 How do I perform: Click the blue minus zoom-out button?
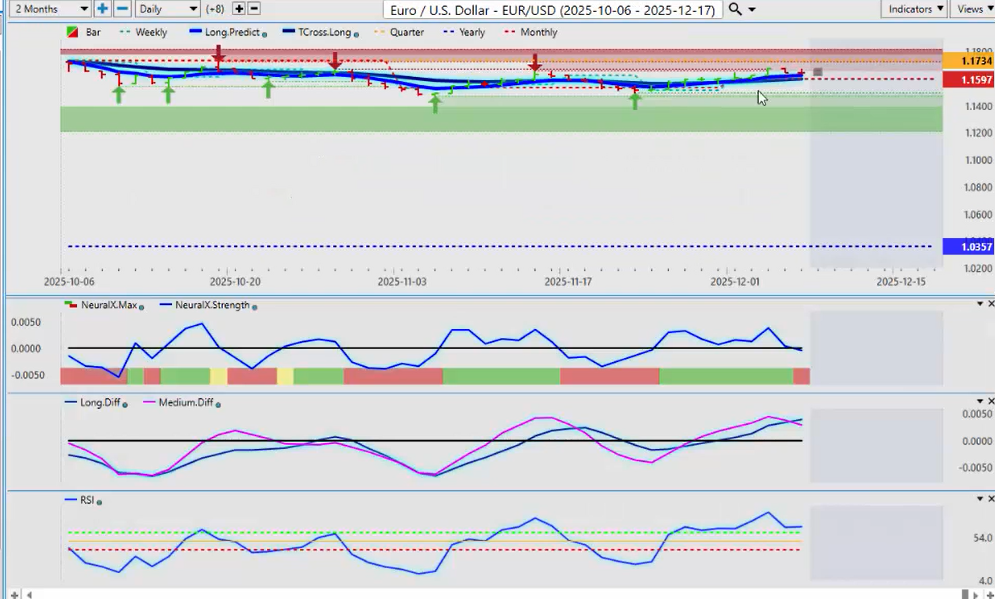click(122, 9)
